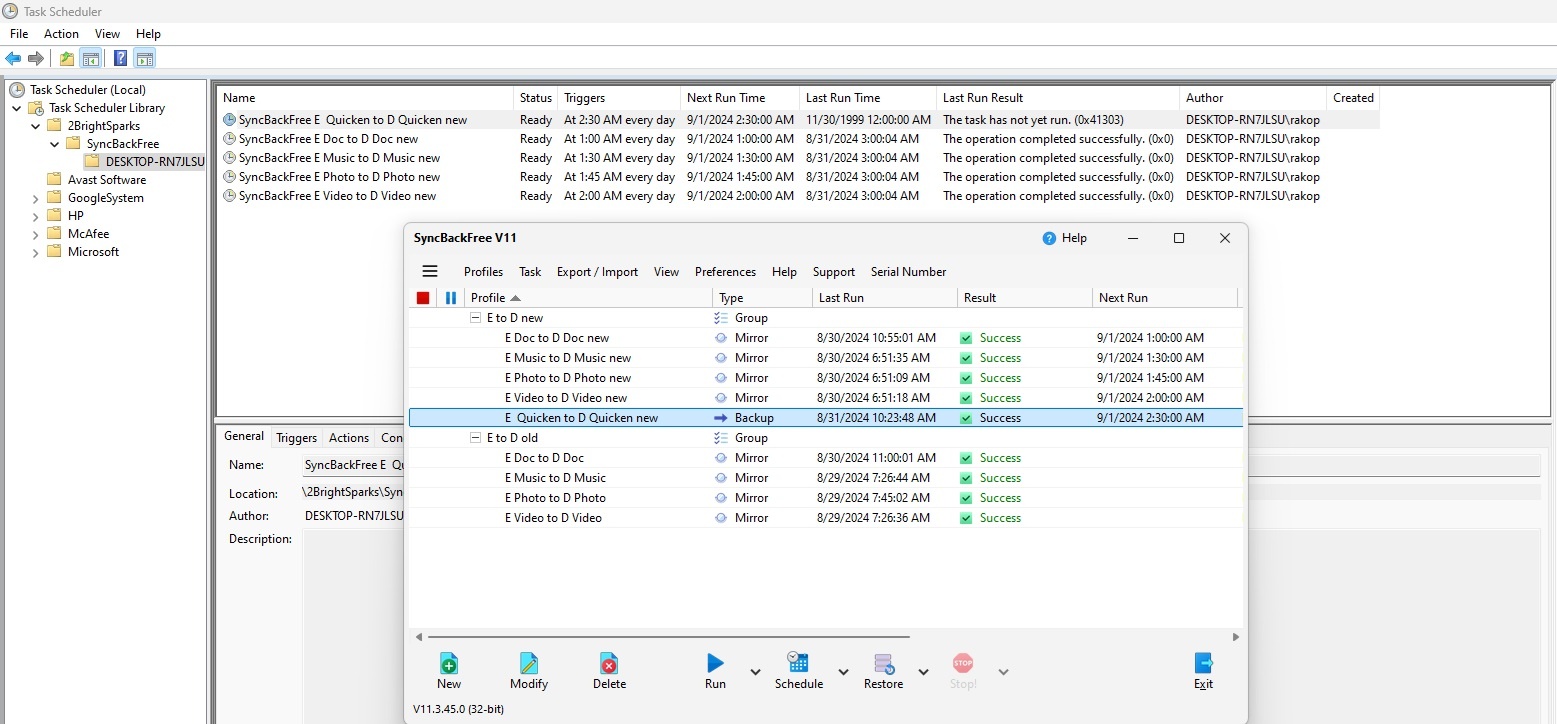
Task: Select the DESKTOP-RN7JLSU folder in tree
Action: click(155, 162)
